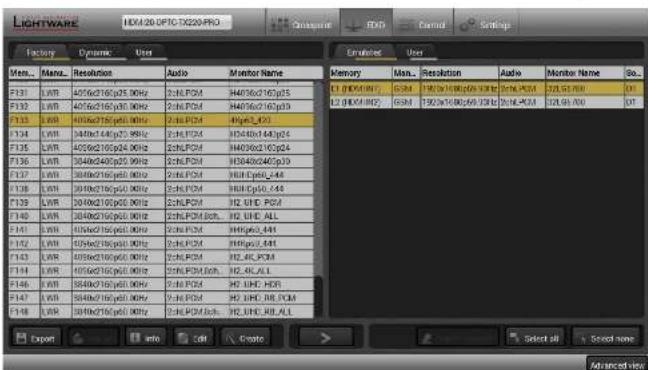
Task: Select row F146 H2_UHD_HDR
Action: point(161,284)
